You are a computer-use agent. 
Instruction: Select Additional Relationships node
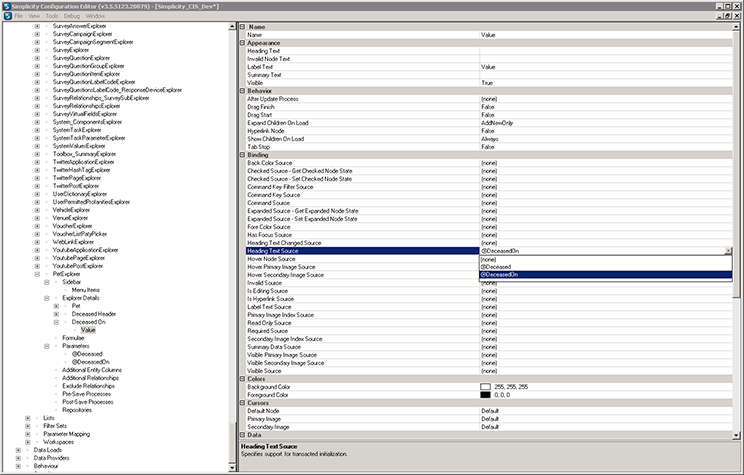pos(91,378)
